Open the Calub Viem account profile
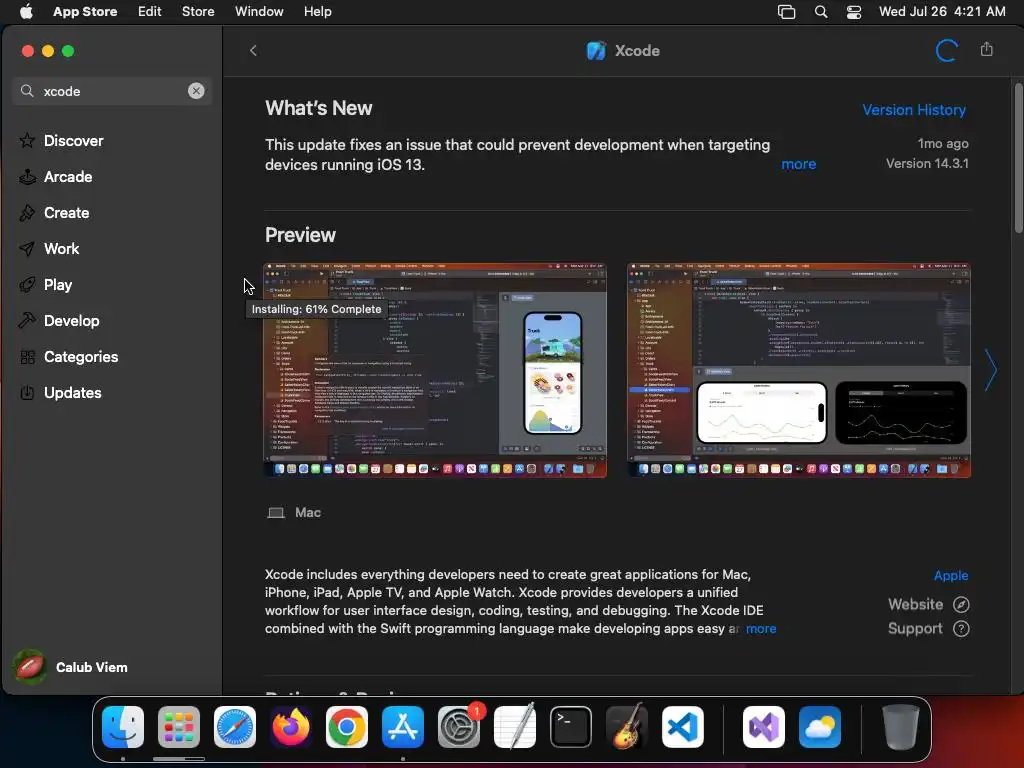Screen dimensions: 1024x768 click(71, 667)
